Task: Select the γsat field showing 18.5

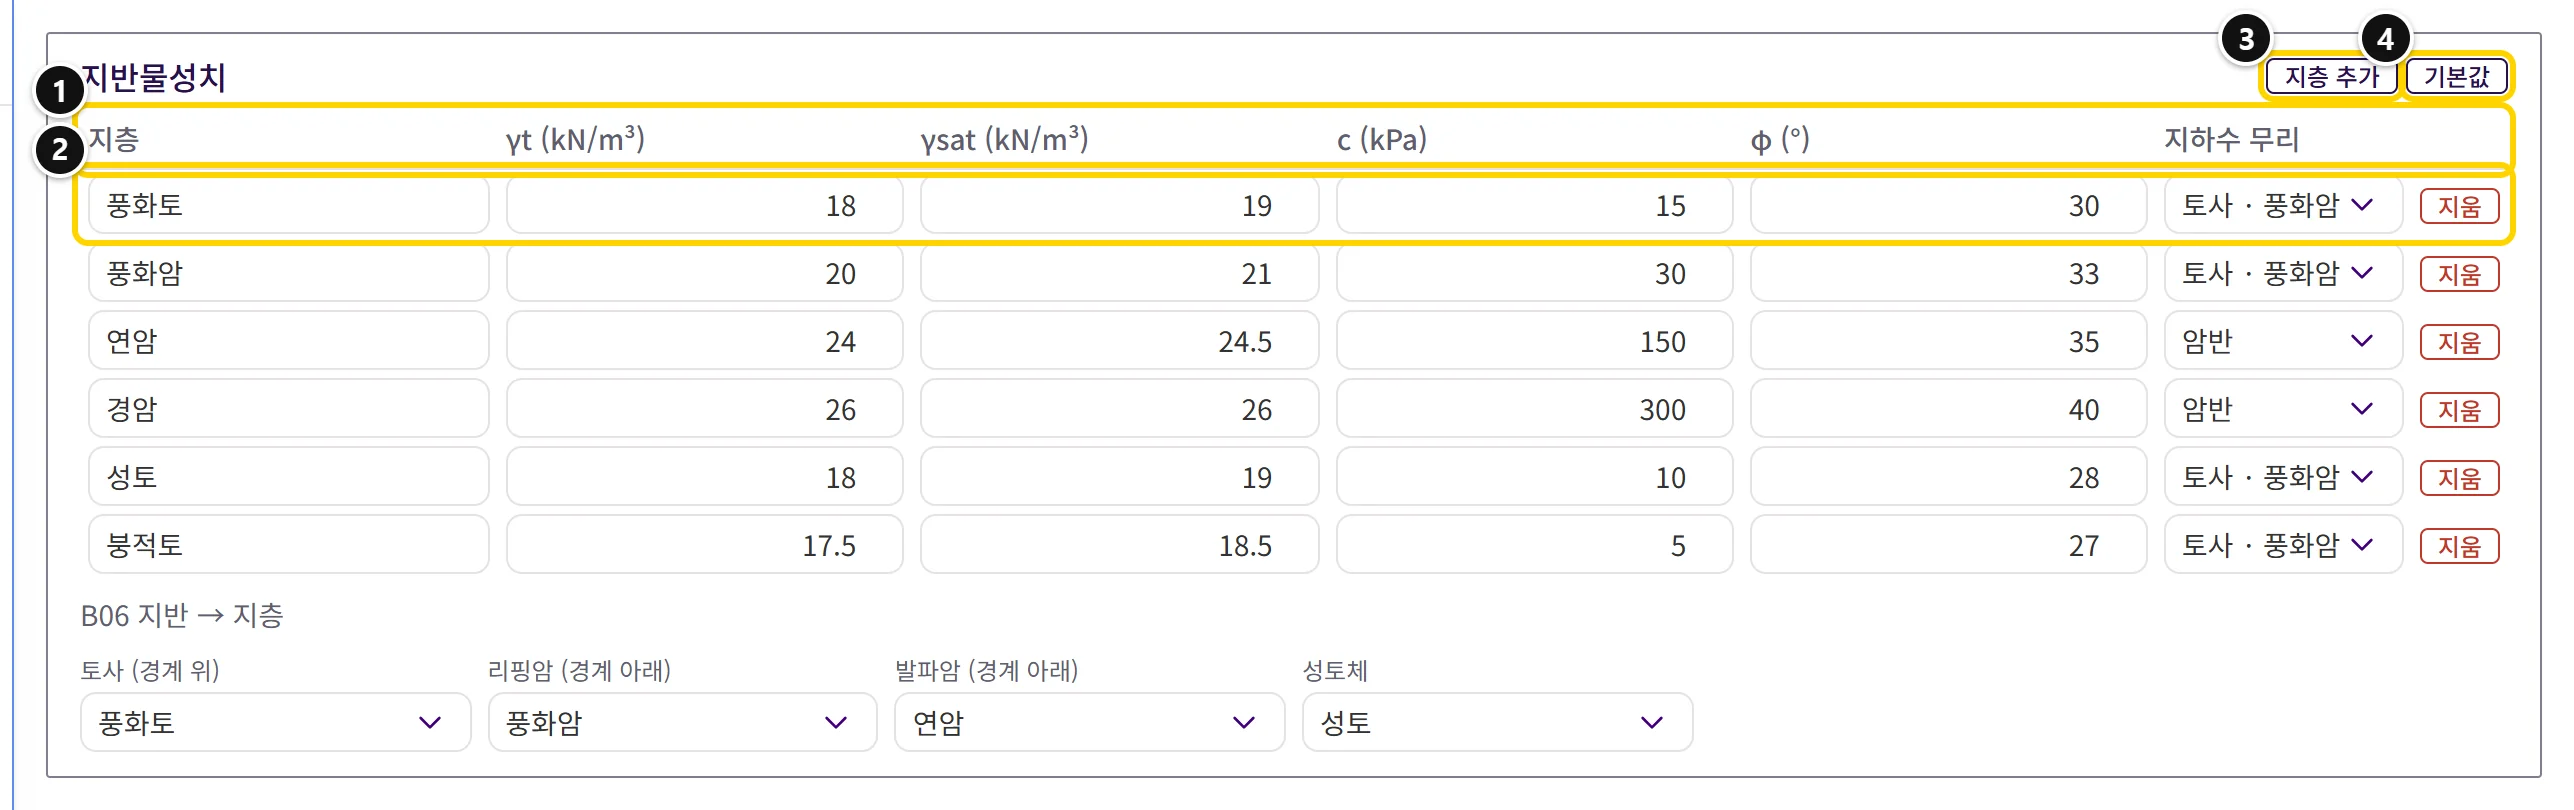Action: pos(1120,546)
